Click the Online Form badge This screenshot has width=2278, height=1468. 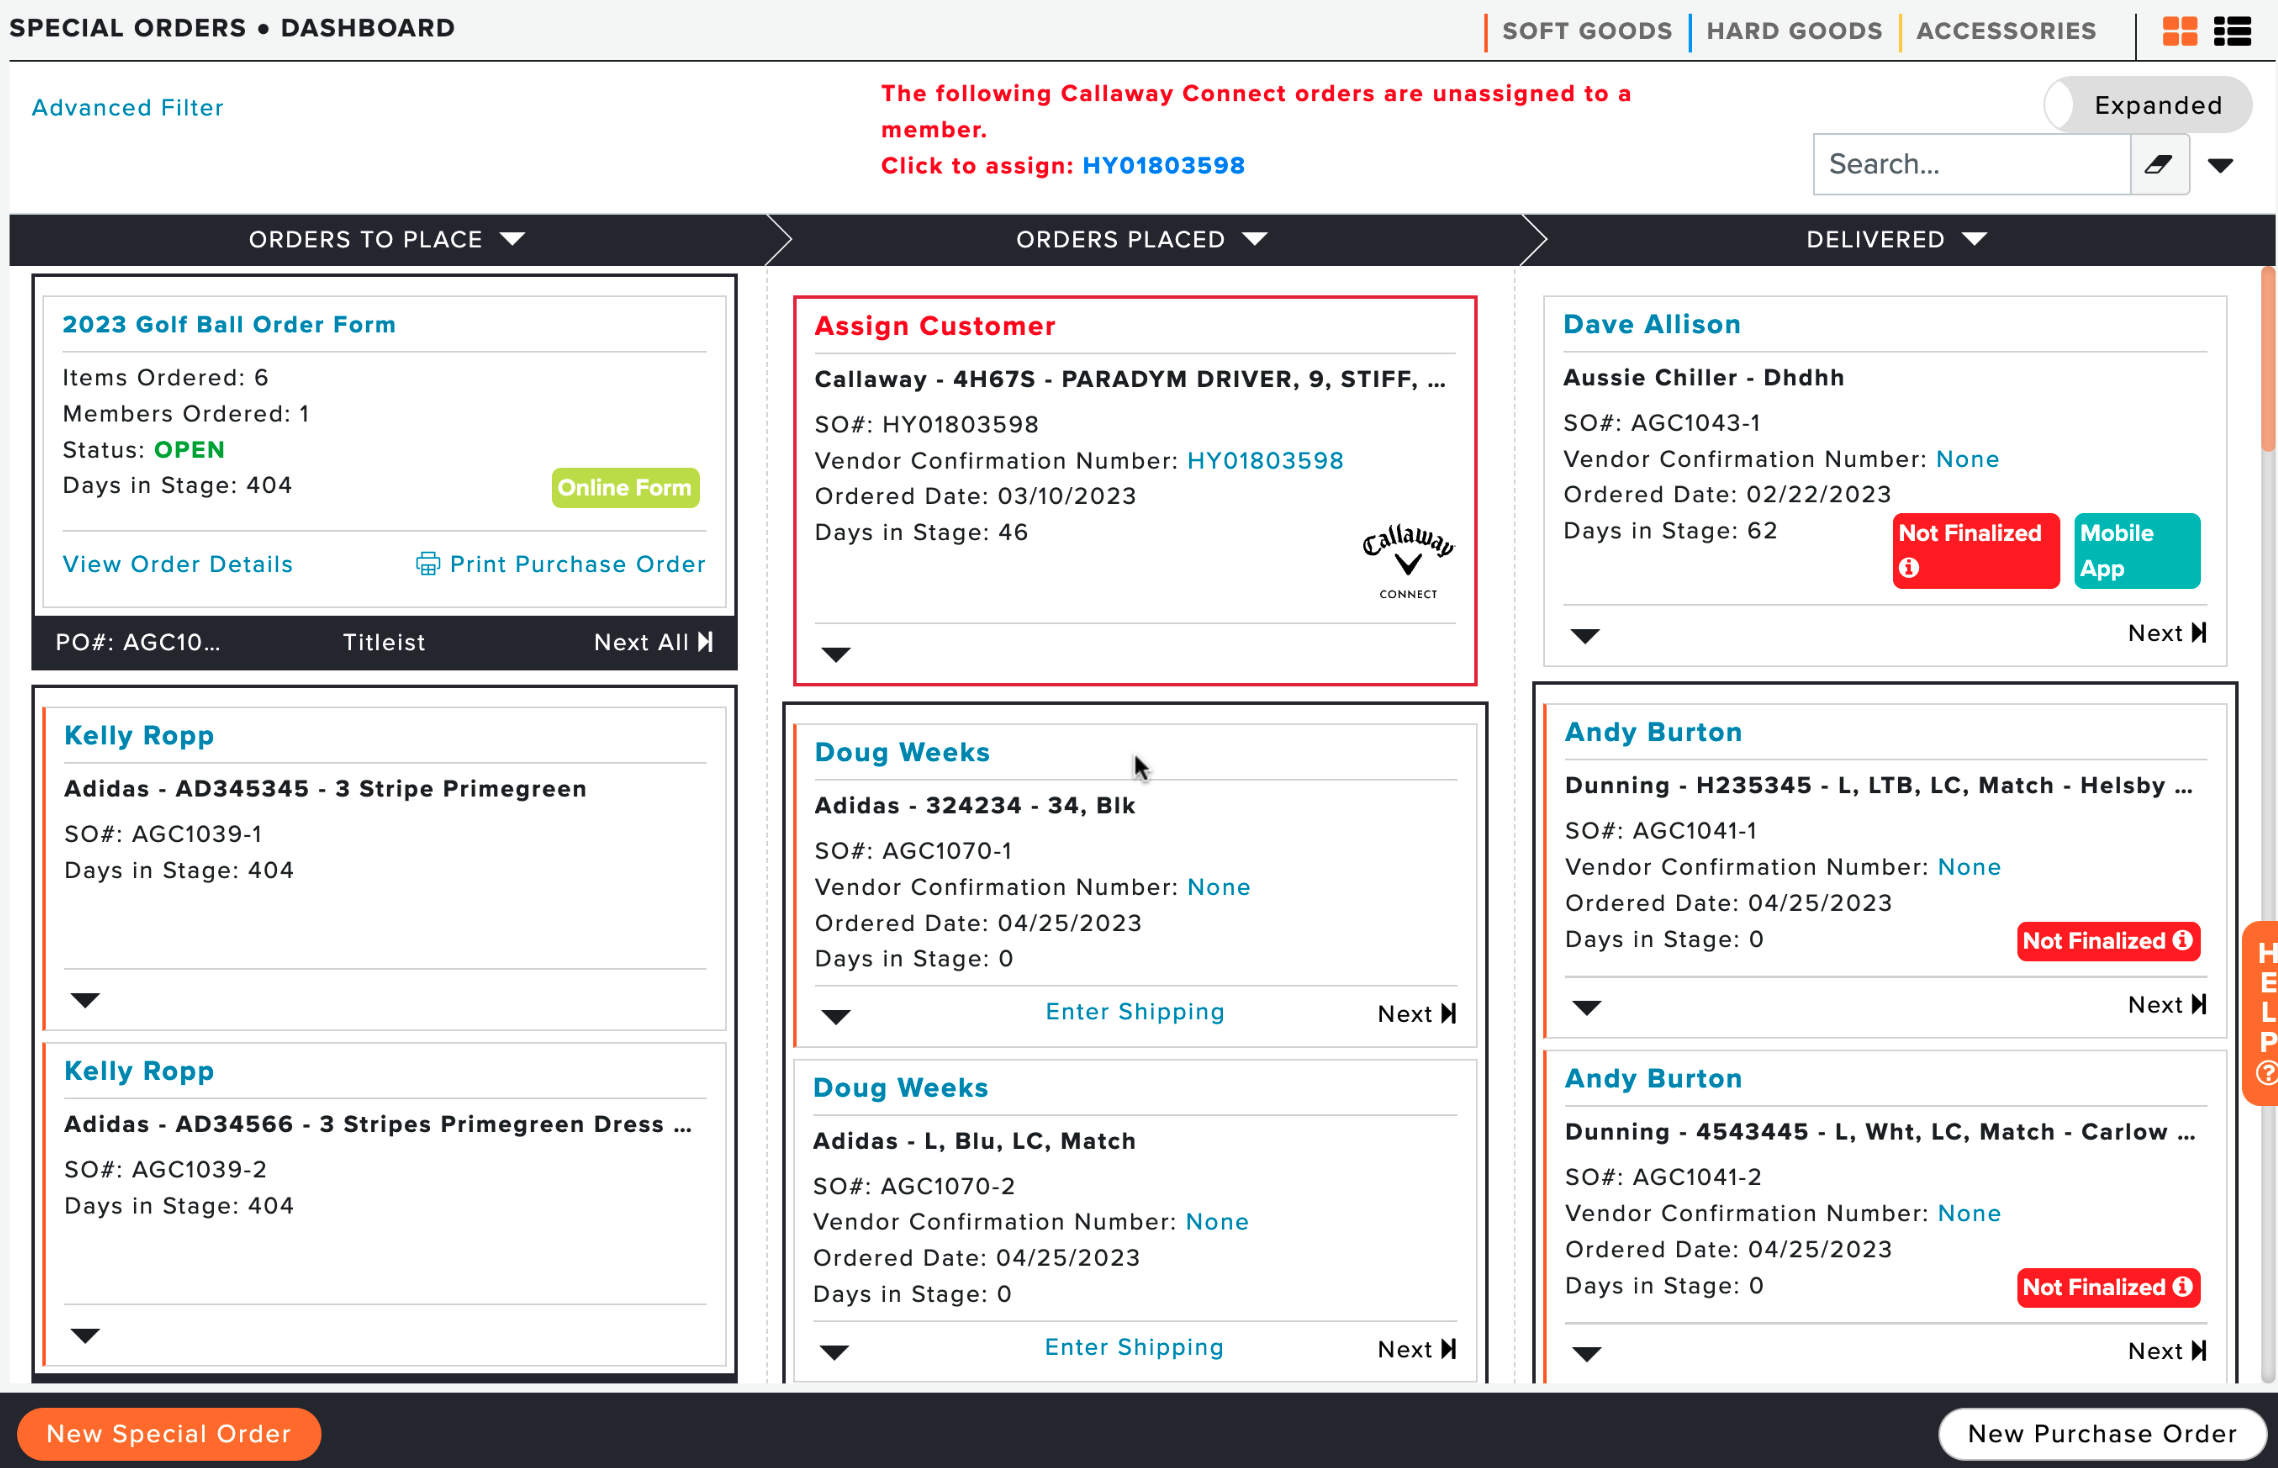click(x=625, y=488)
